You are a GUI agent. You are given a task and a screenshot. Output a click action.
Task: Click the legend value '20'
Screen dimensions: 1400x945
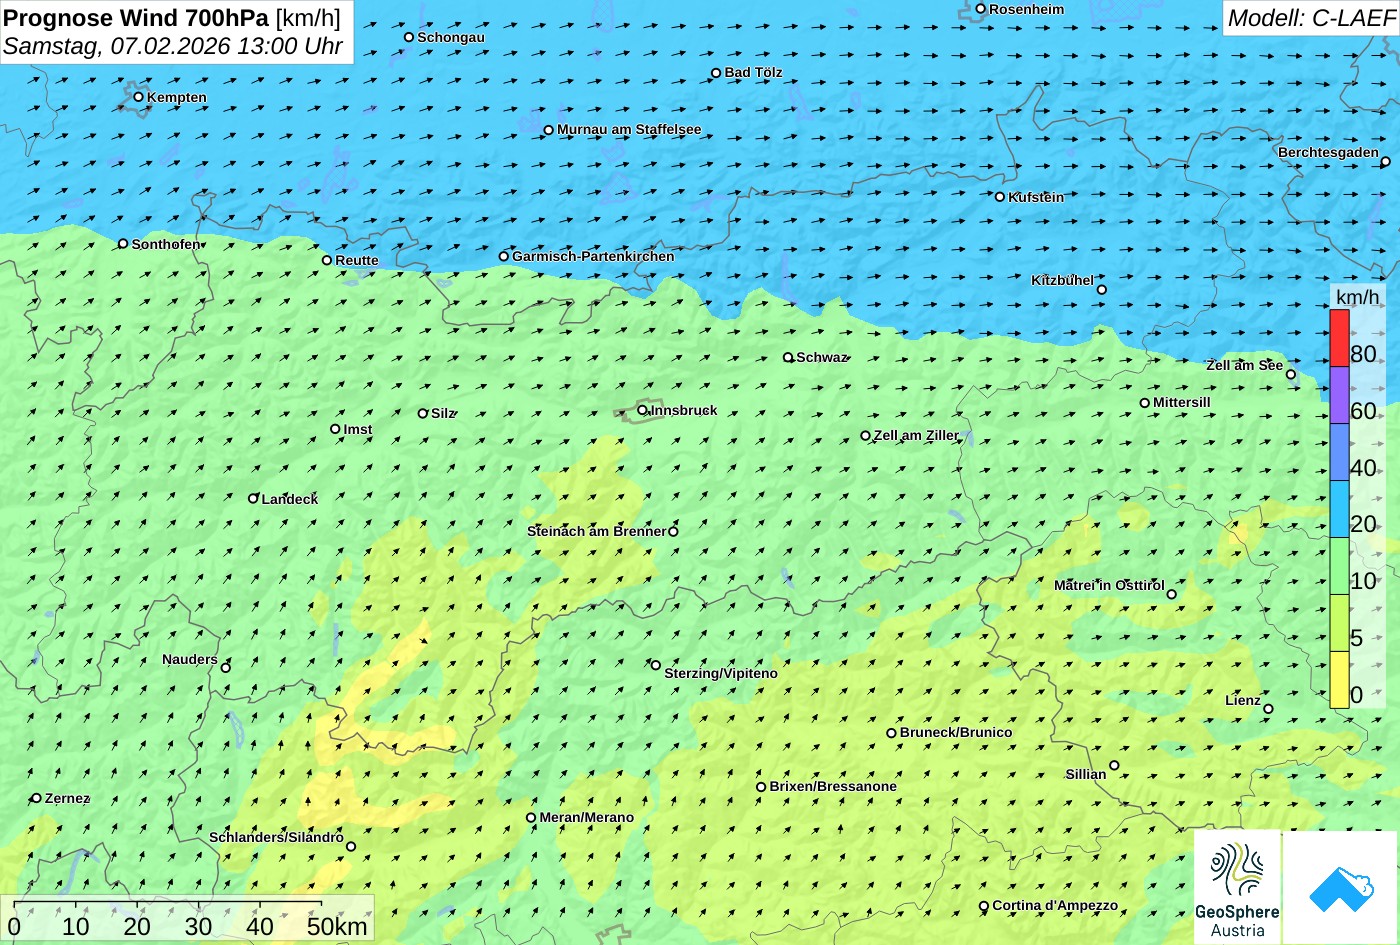tap(1363, 524)
